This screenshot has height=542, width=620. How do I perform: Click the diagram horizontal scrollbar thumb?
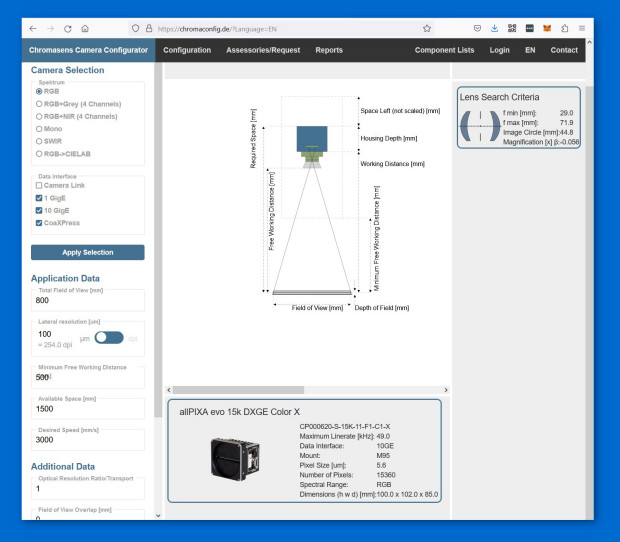(x=238, y=390)
